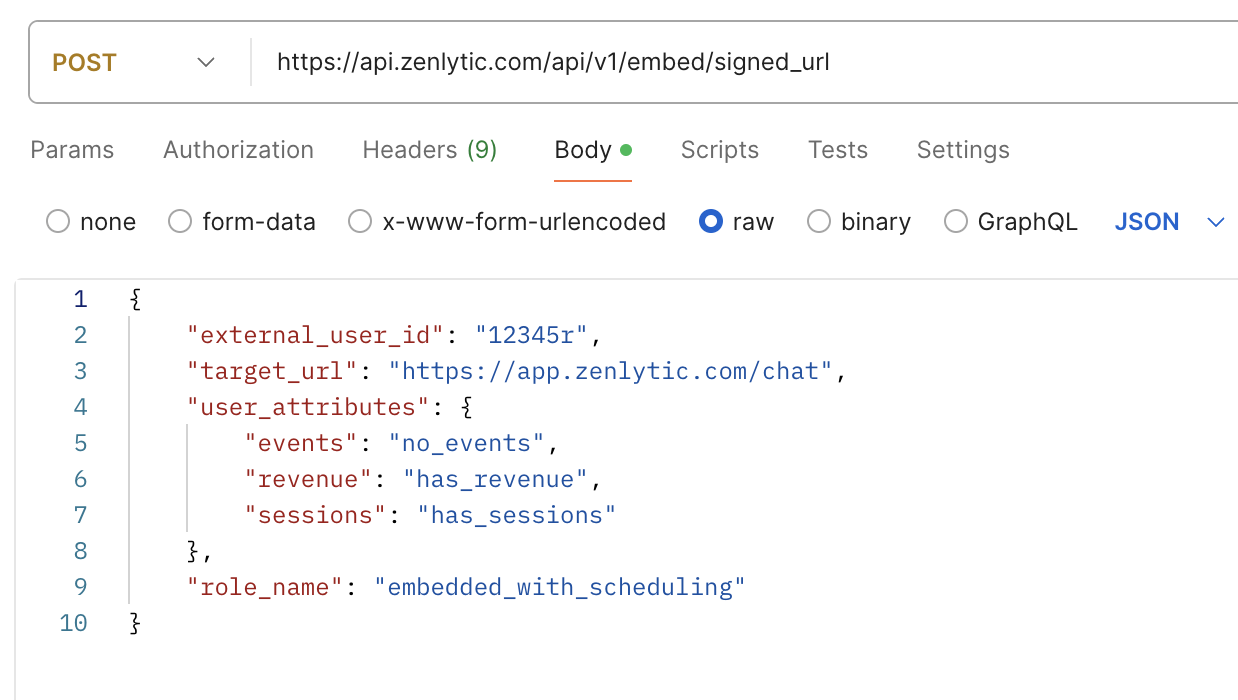The image size is (1238, 700).
Task: Click the closing brace on line 10
Action: tap(136, 623)
